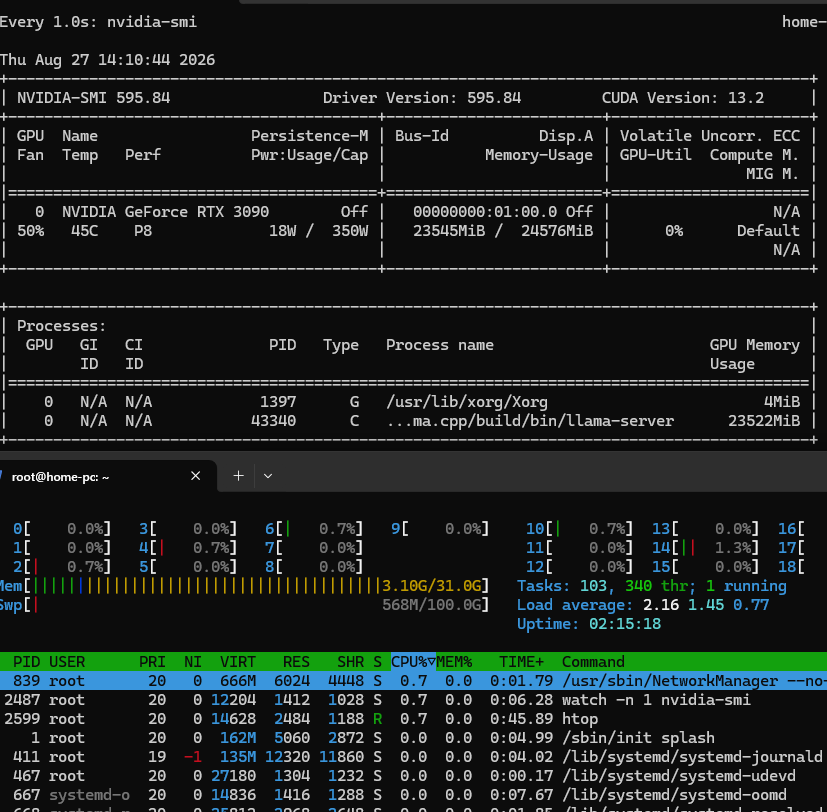The height and width of the screenshot is (812, 827).
Task: Select the systemd-udevd process row
Action: [414, 775]
